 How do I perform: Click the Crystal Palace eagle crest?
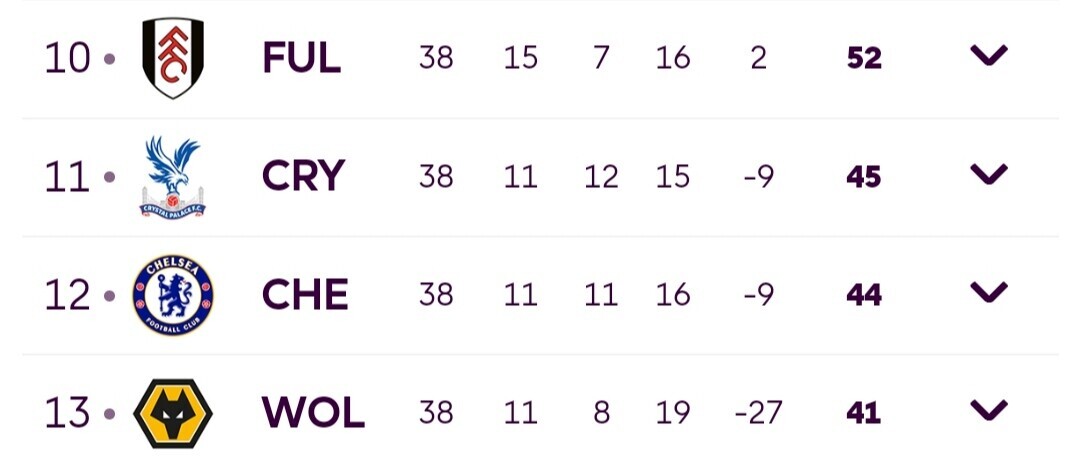[172, 176]
